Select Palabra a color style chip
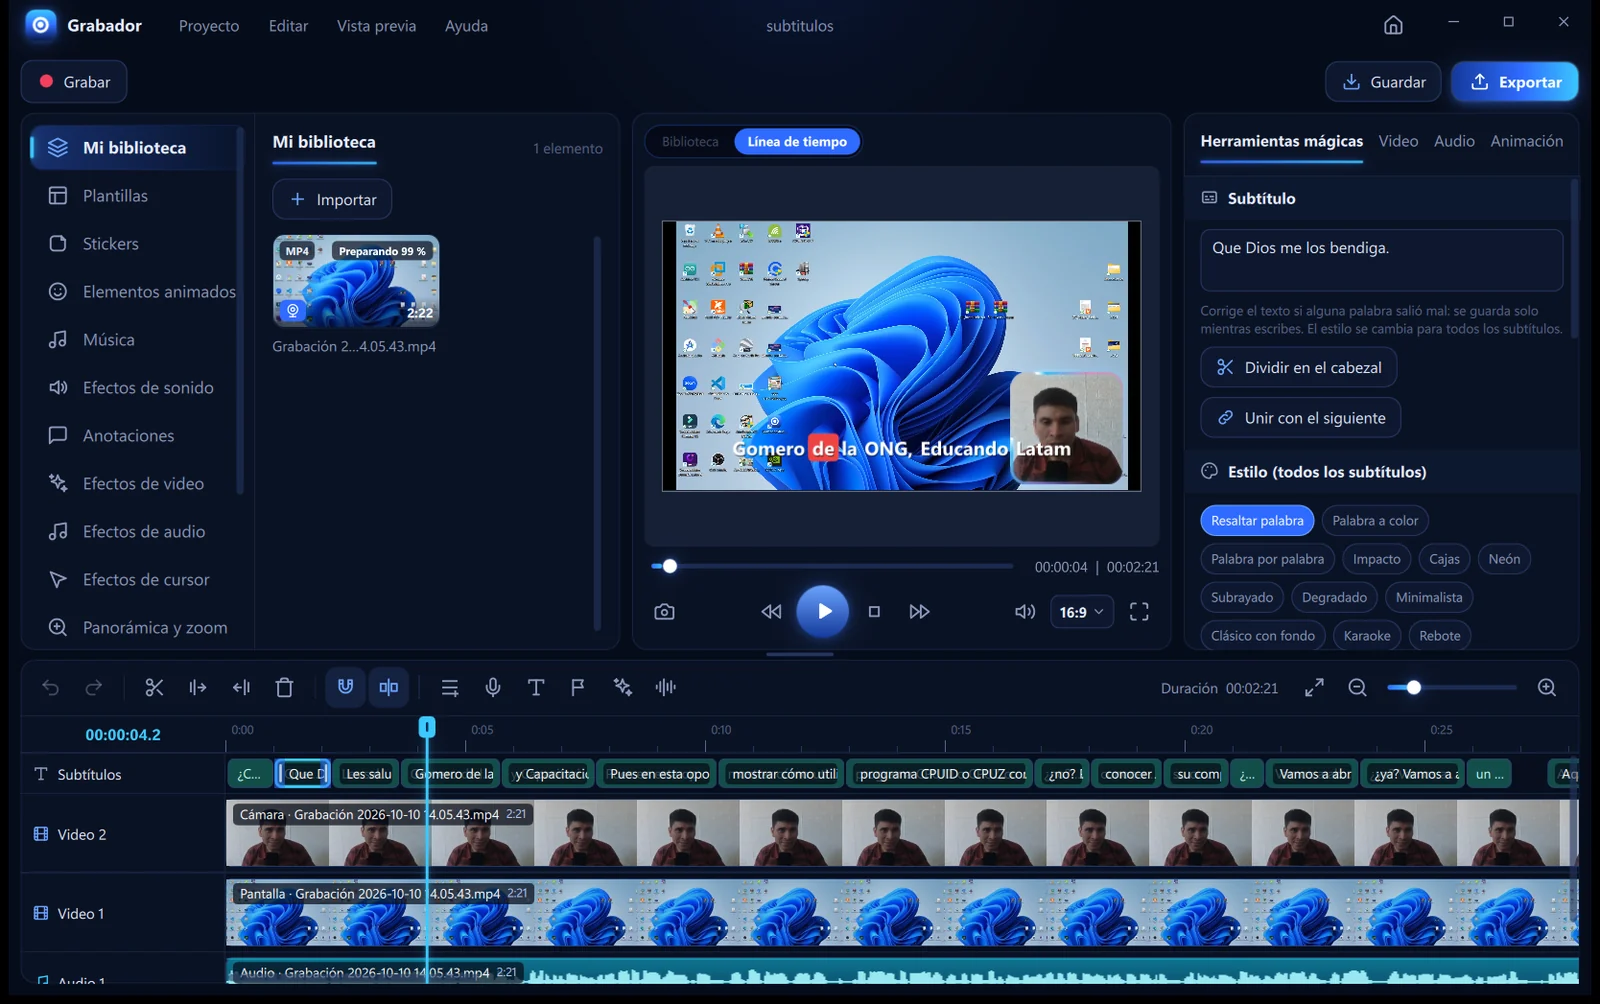1600x1004 pixels. (1375, 521)
